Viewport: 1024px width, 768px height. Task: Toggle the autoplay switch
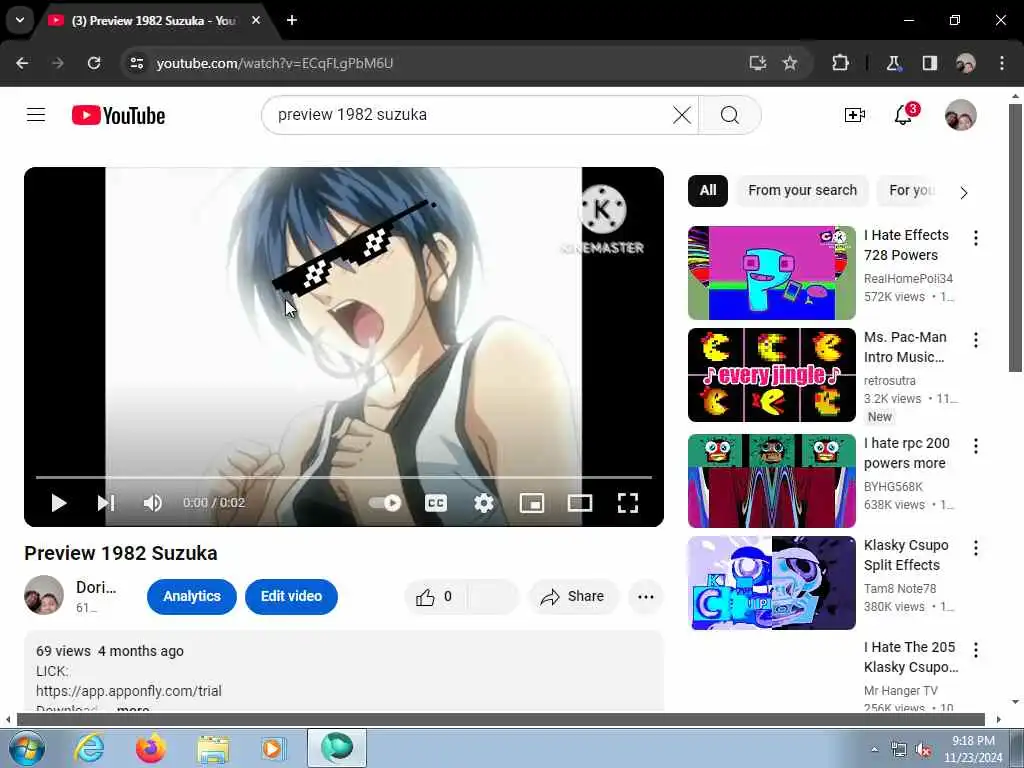pyautogui.click(x=385, y=503)
